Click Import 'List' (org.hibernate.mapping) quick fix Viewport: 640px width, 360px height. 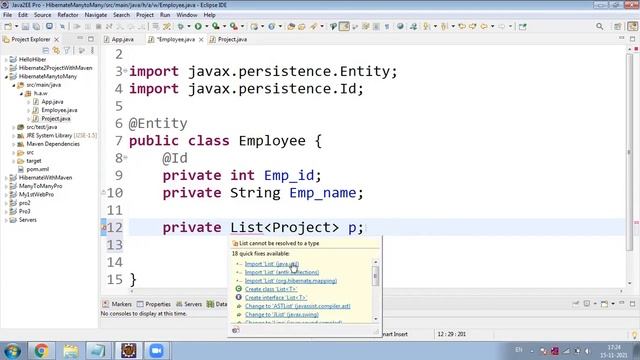291,281
